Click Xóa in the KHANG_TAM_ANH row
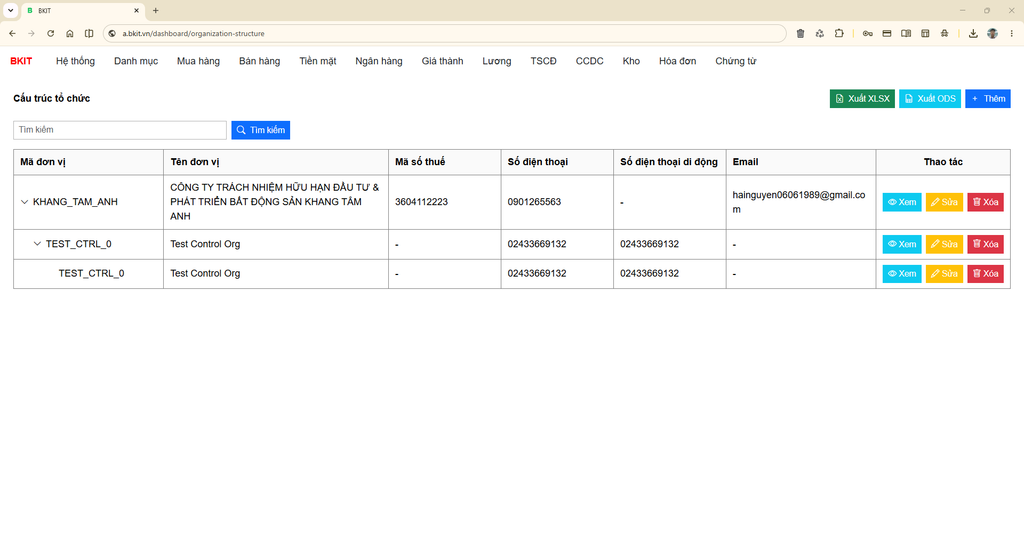Image resolution: width=1024 pixels, height=550 pixels. tap(985, 202)
